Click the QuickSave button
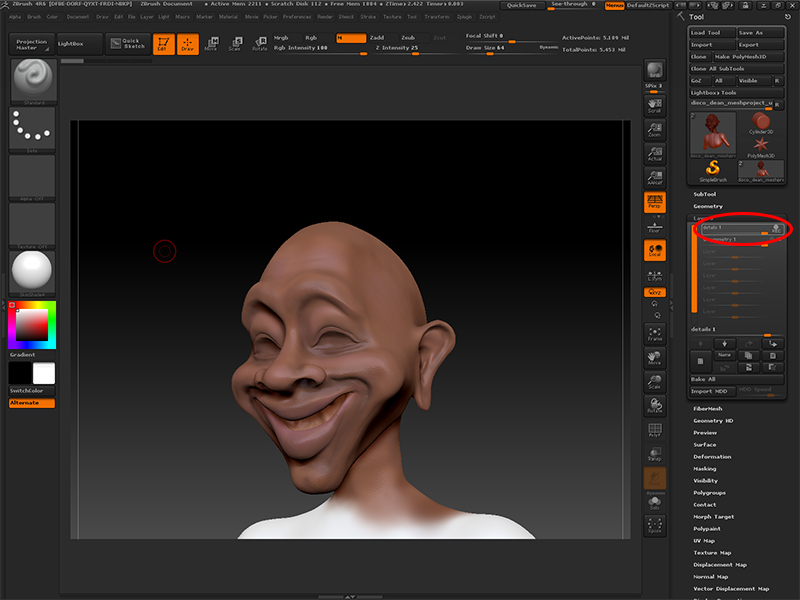The image size is (800, 600). (521, 5)
